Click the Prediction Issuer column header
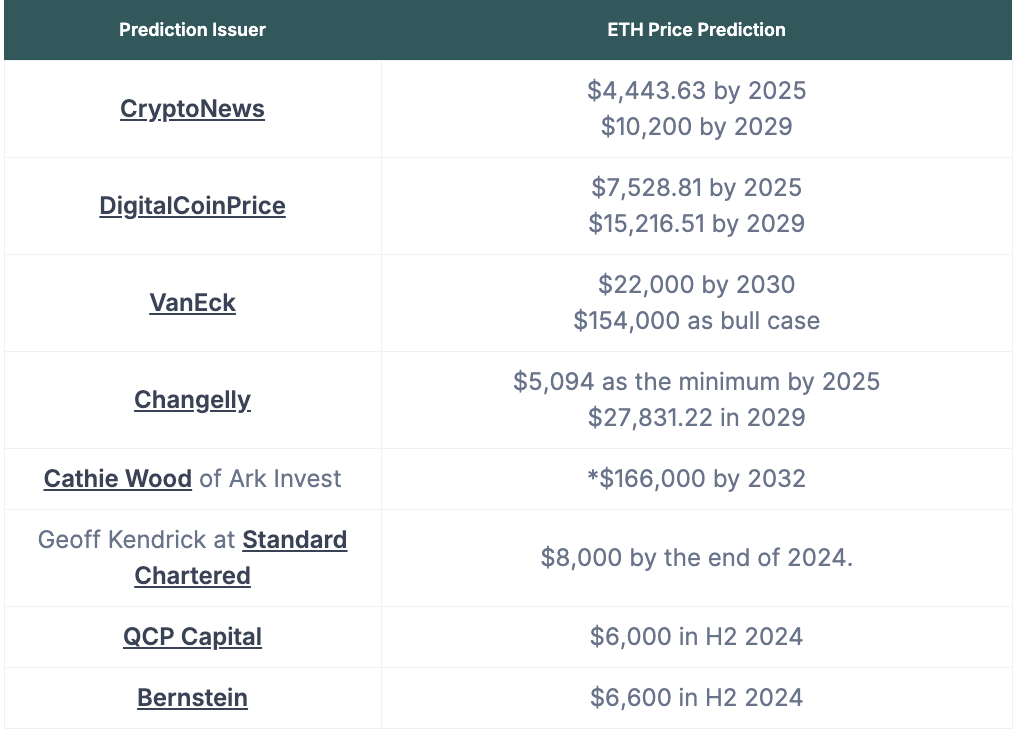 [192, 30]
